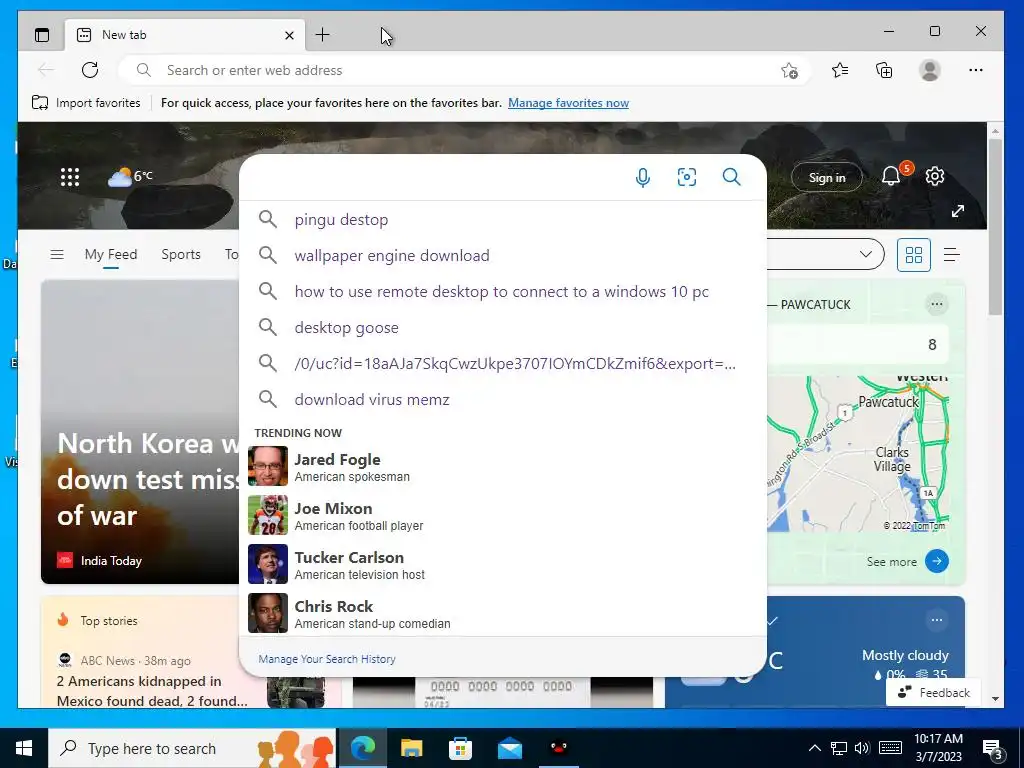Open trending result Jared Fogle
Viewport: 1024px width, 768px height.
503,466
